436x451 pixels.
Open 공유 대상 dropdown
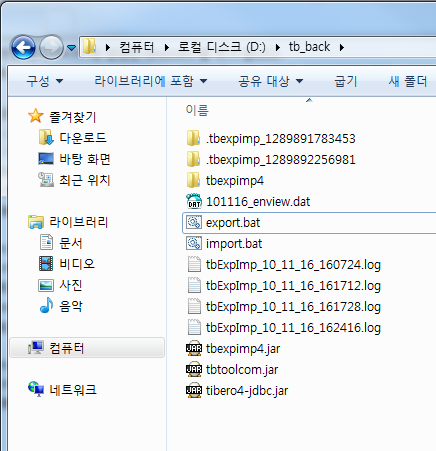tap(270, 81)
